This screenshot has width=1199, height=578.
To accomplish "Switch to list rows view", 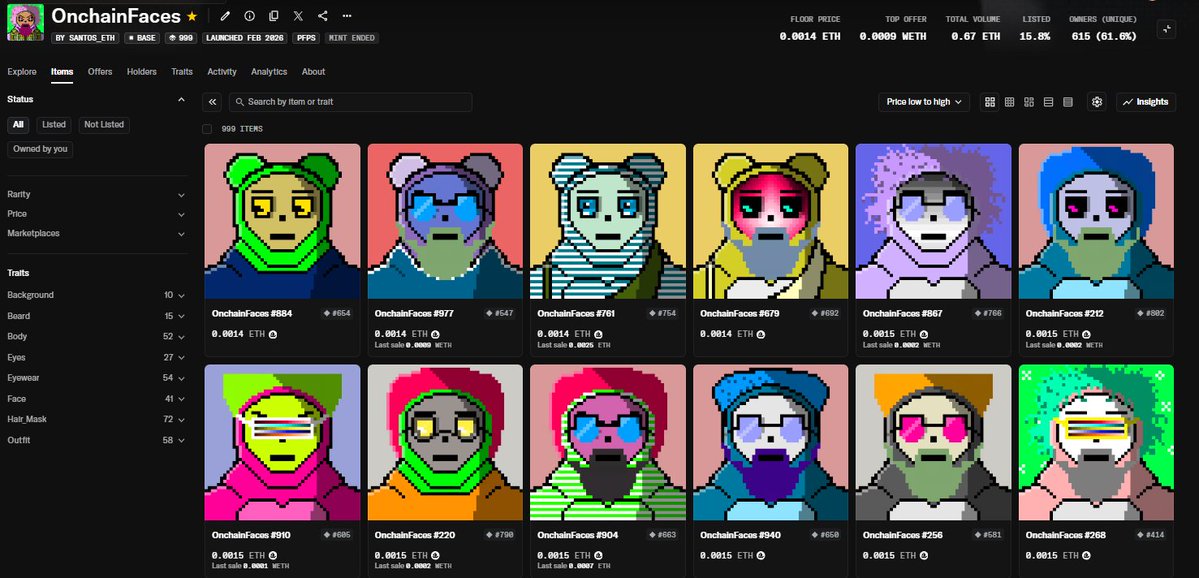I will click(x=1048, y=102).
